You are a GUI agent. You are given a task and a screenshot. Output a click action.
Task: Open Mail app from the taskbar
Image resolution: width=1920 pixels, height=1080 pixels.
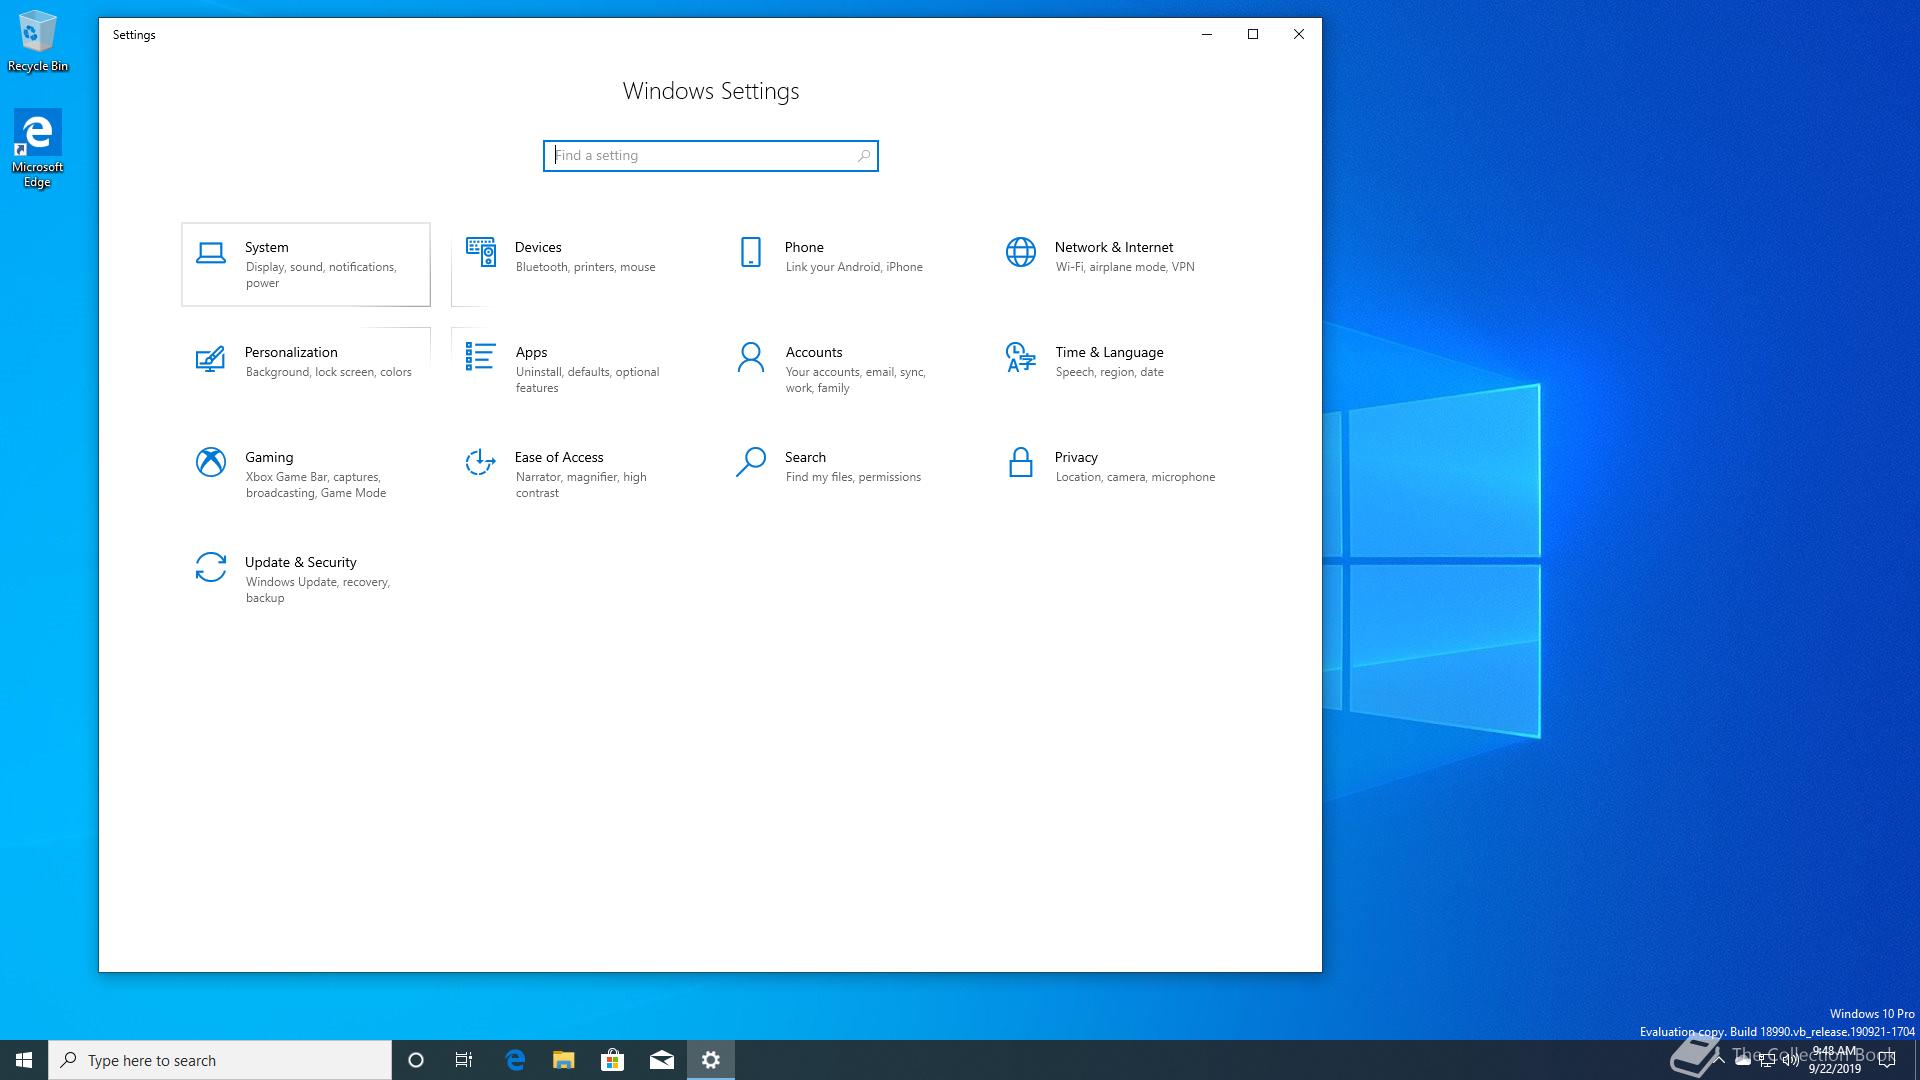click(661, 1060)
